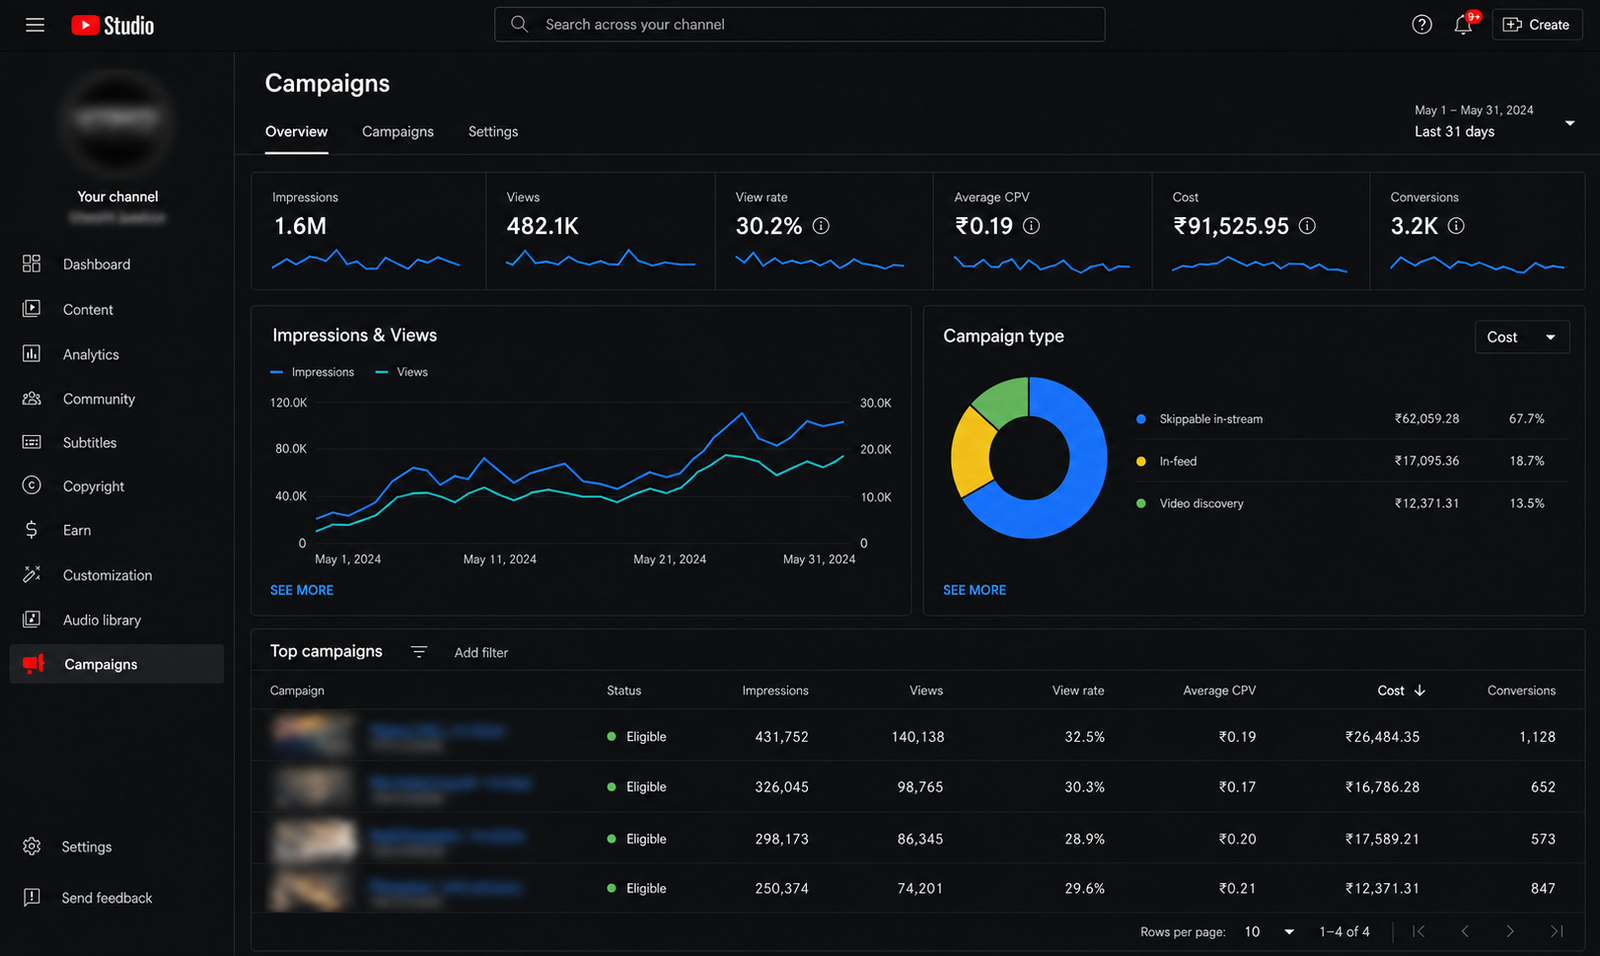Switch to the Overview tab
Image resolution: width=1600 pixels, height=956 pixels.
coord(296,132)
